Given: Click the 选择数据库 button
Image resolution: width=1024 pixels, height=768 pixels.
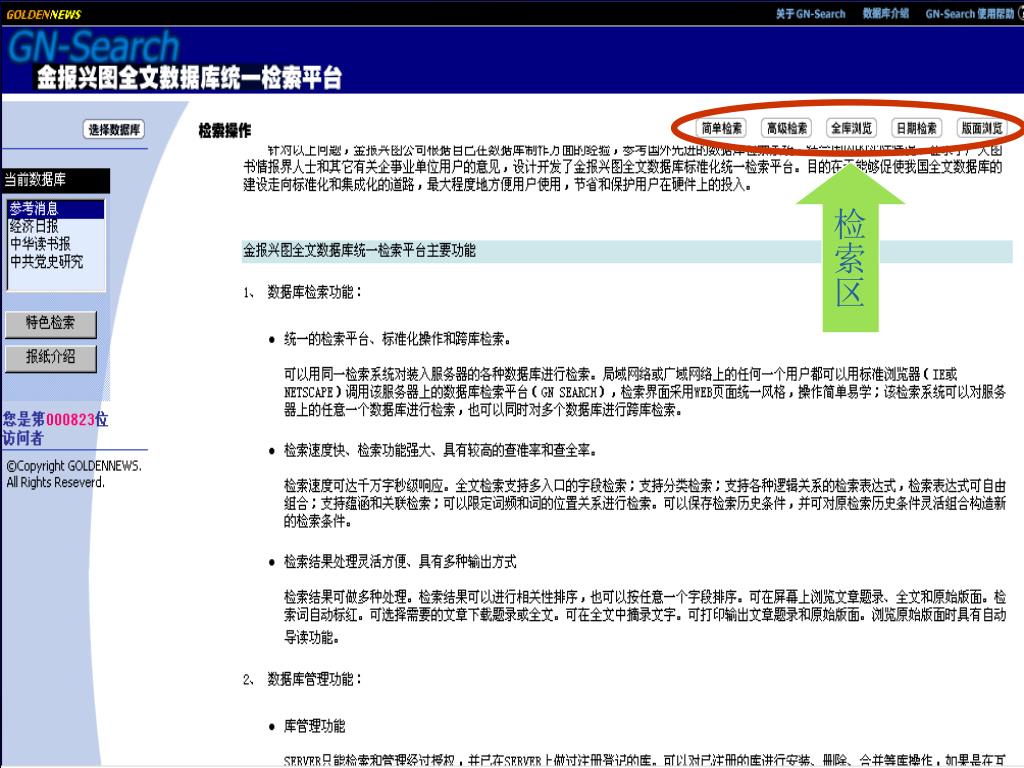Looking at the screenshot, I should click(x=114, y=129).
